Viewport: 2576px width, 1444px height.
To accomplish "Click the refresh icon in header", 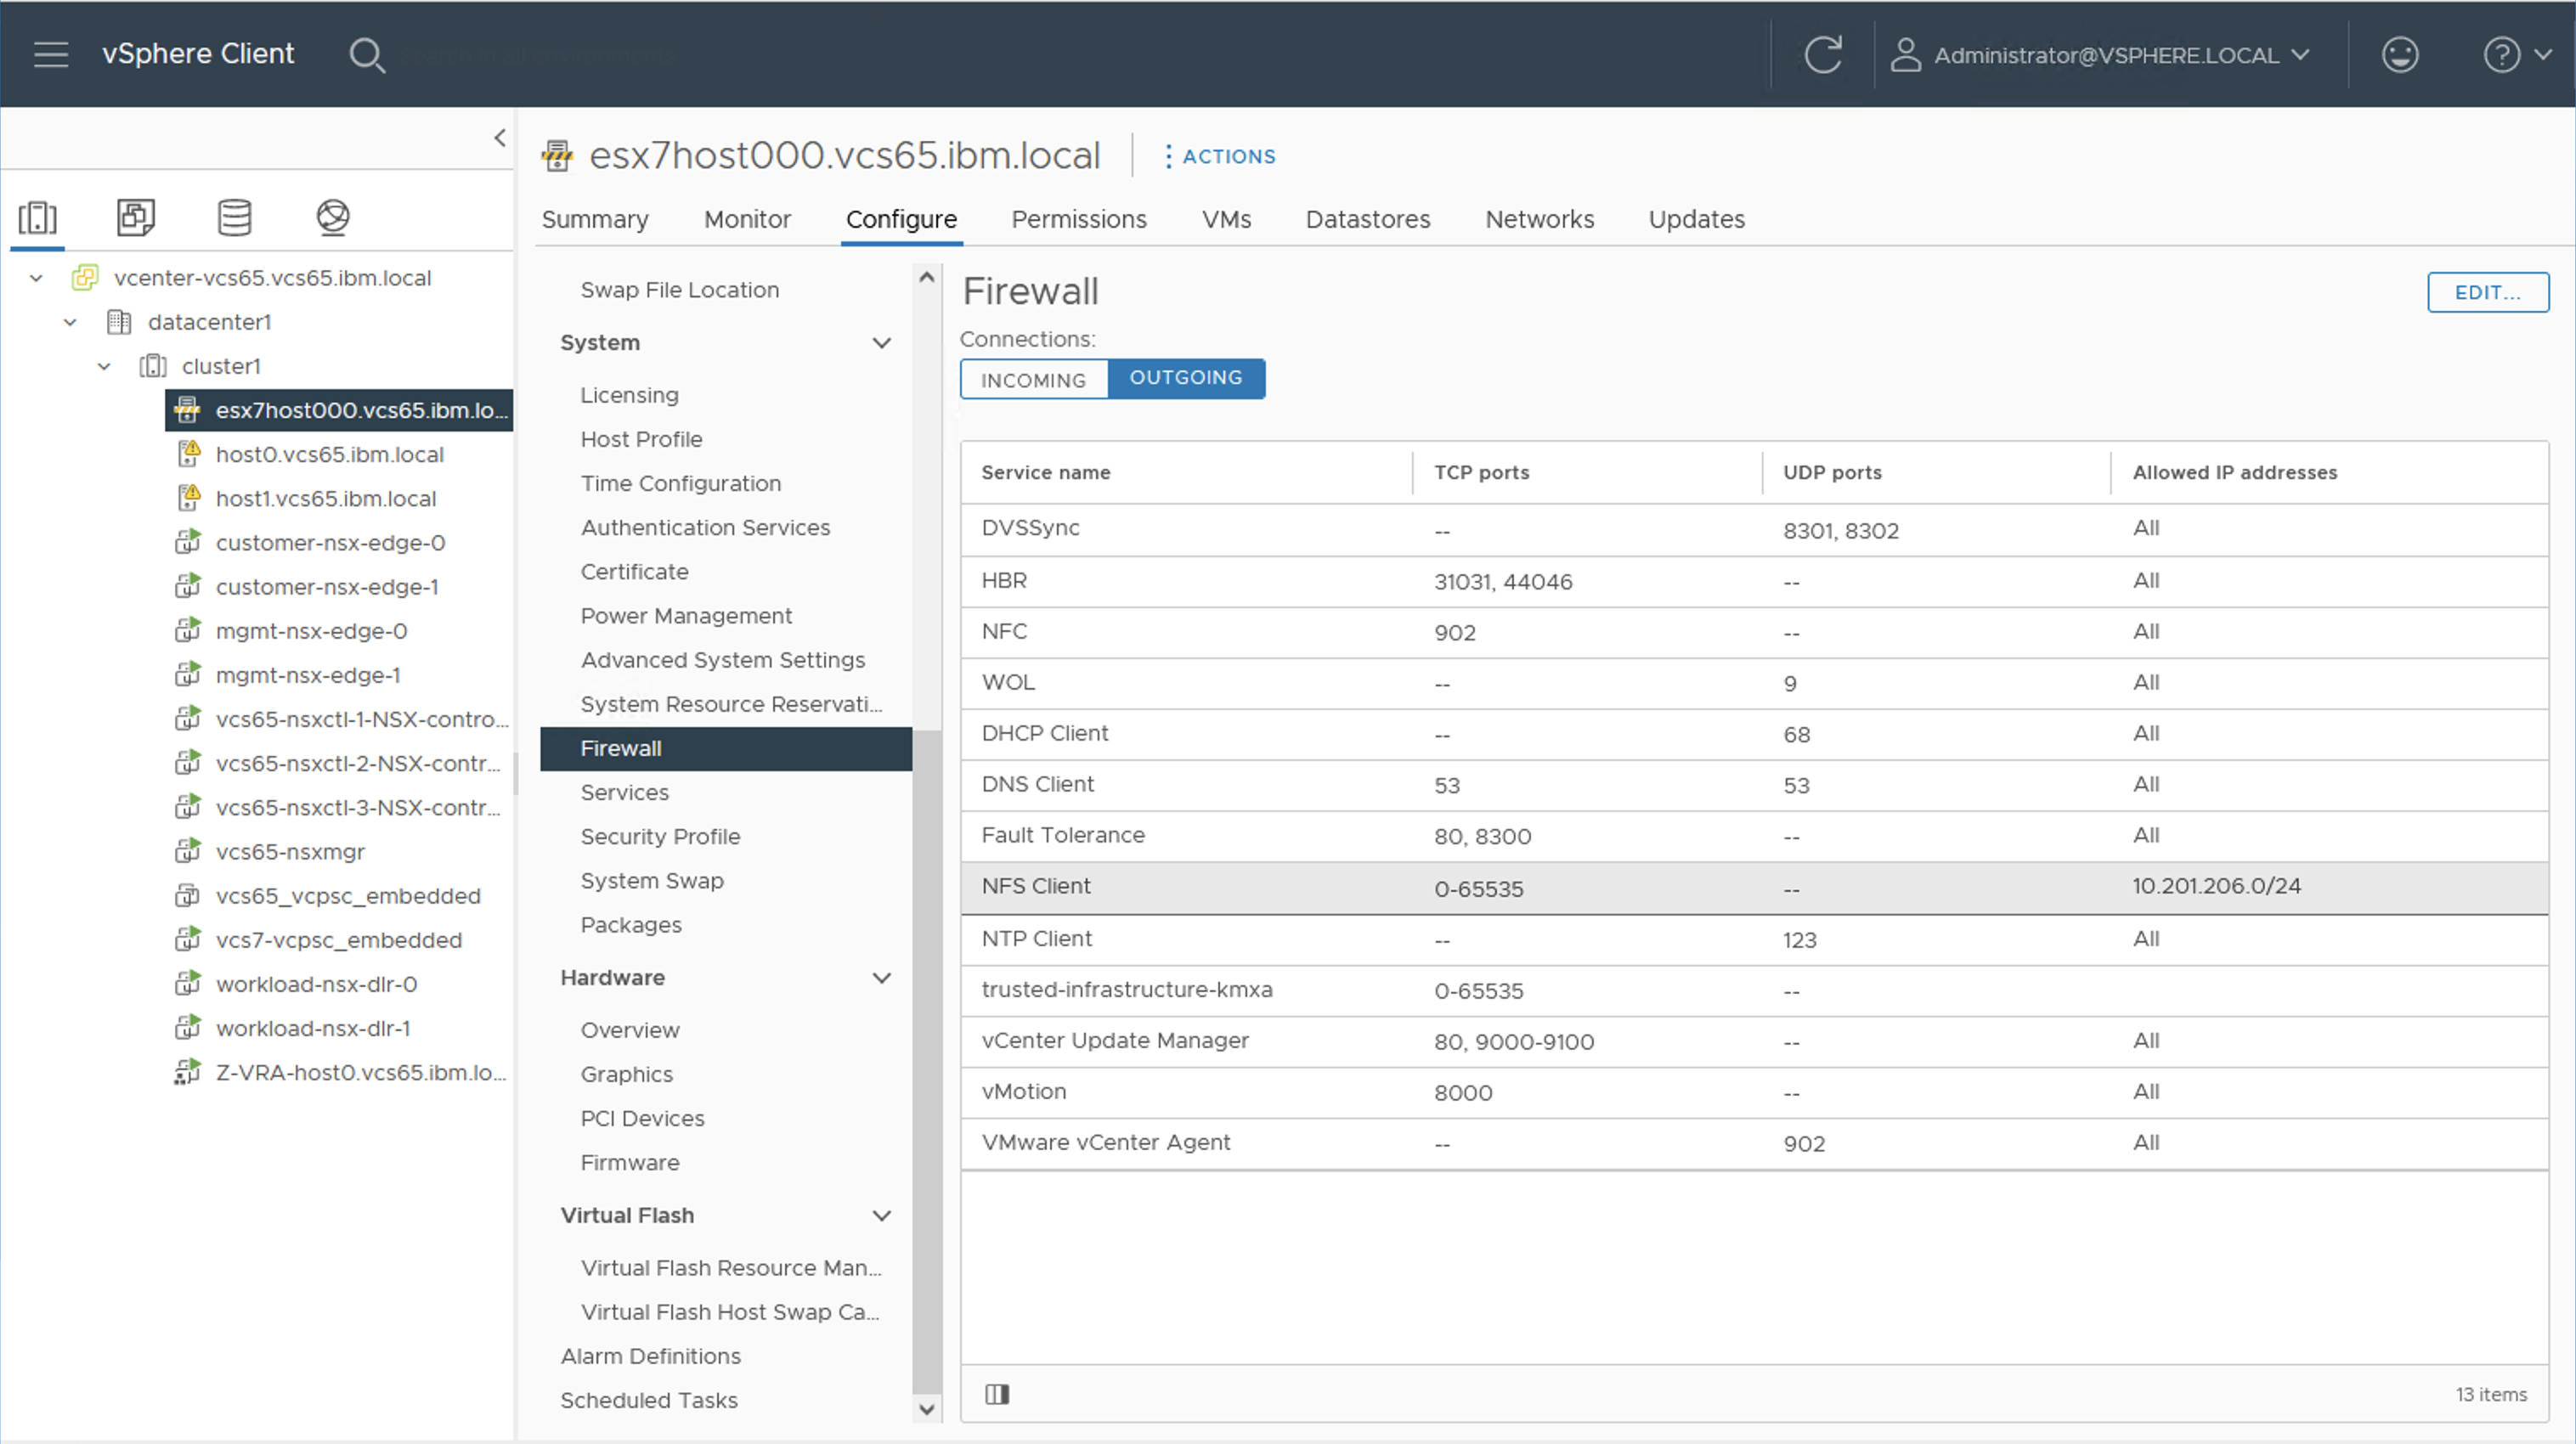I will (1822, 55).
